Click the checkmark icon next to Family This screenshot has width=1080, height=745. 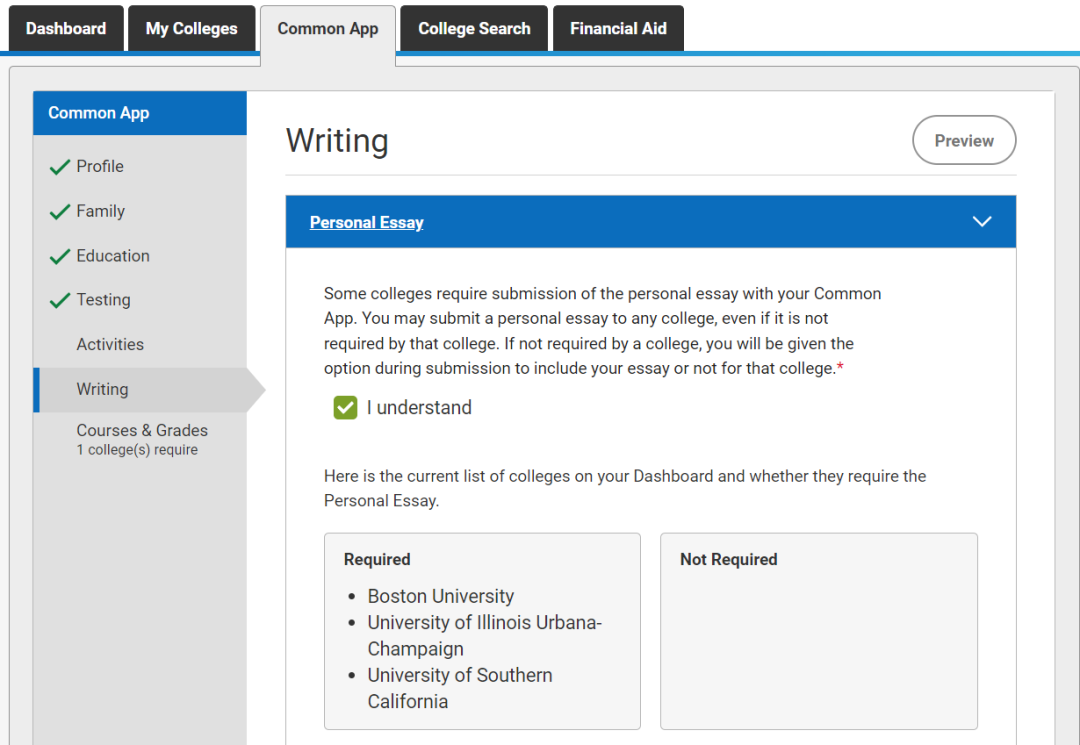[59, 211]
